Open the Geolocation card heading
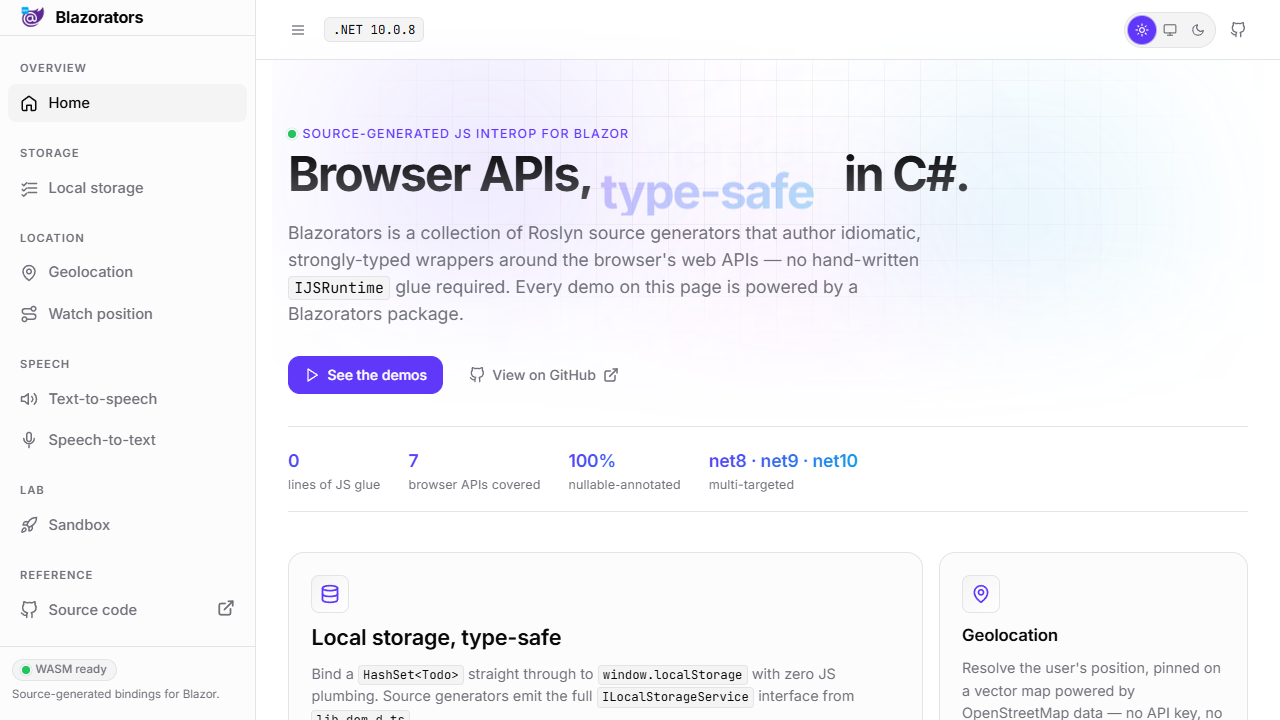 click(x=1010, y=635)
